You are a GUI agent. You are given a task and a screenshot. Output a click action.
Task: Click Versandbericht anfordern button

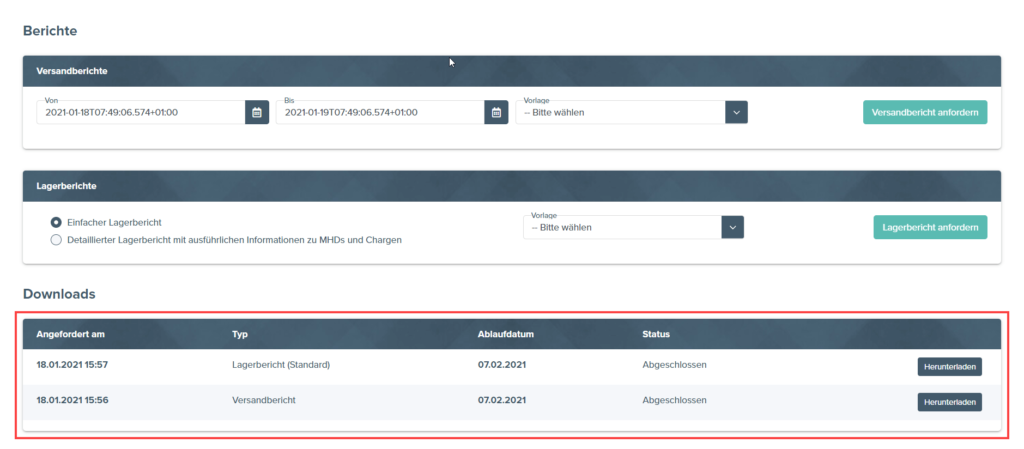point(924,112)
